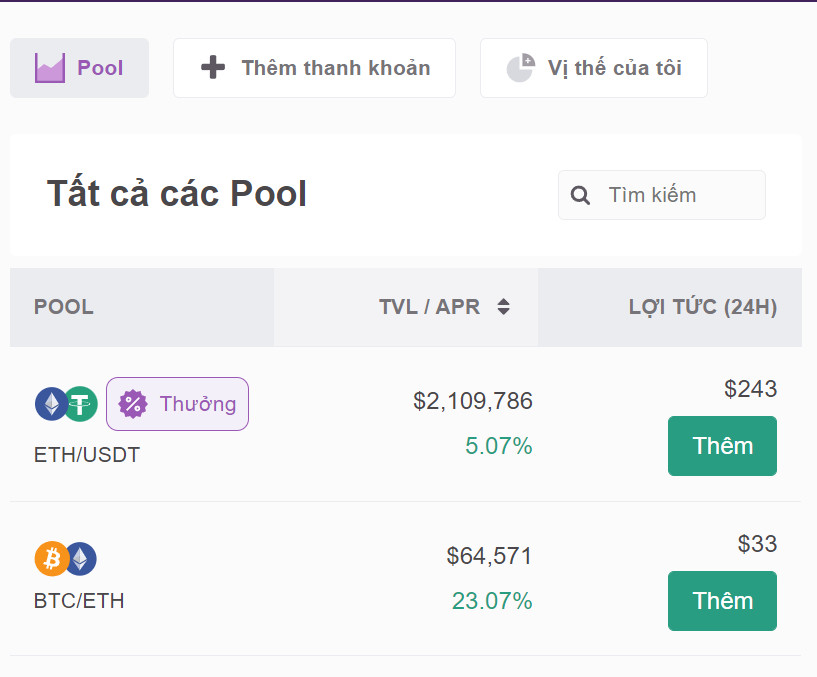Click the TVL / APR column header
Screen dimensions: 817x677
(x=429, y=306)
